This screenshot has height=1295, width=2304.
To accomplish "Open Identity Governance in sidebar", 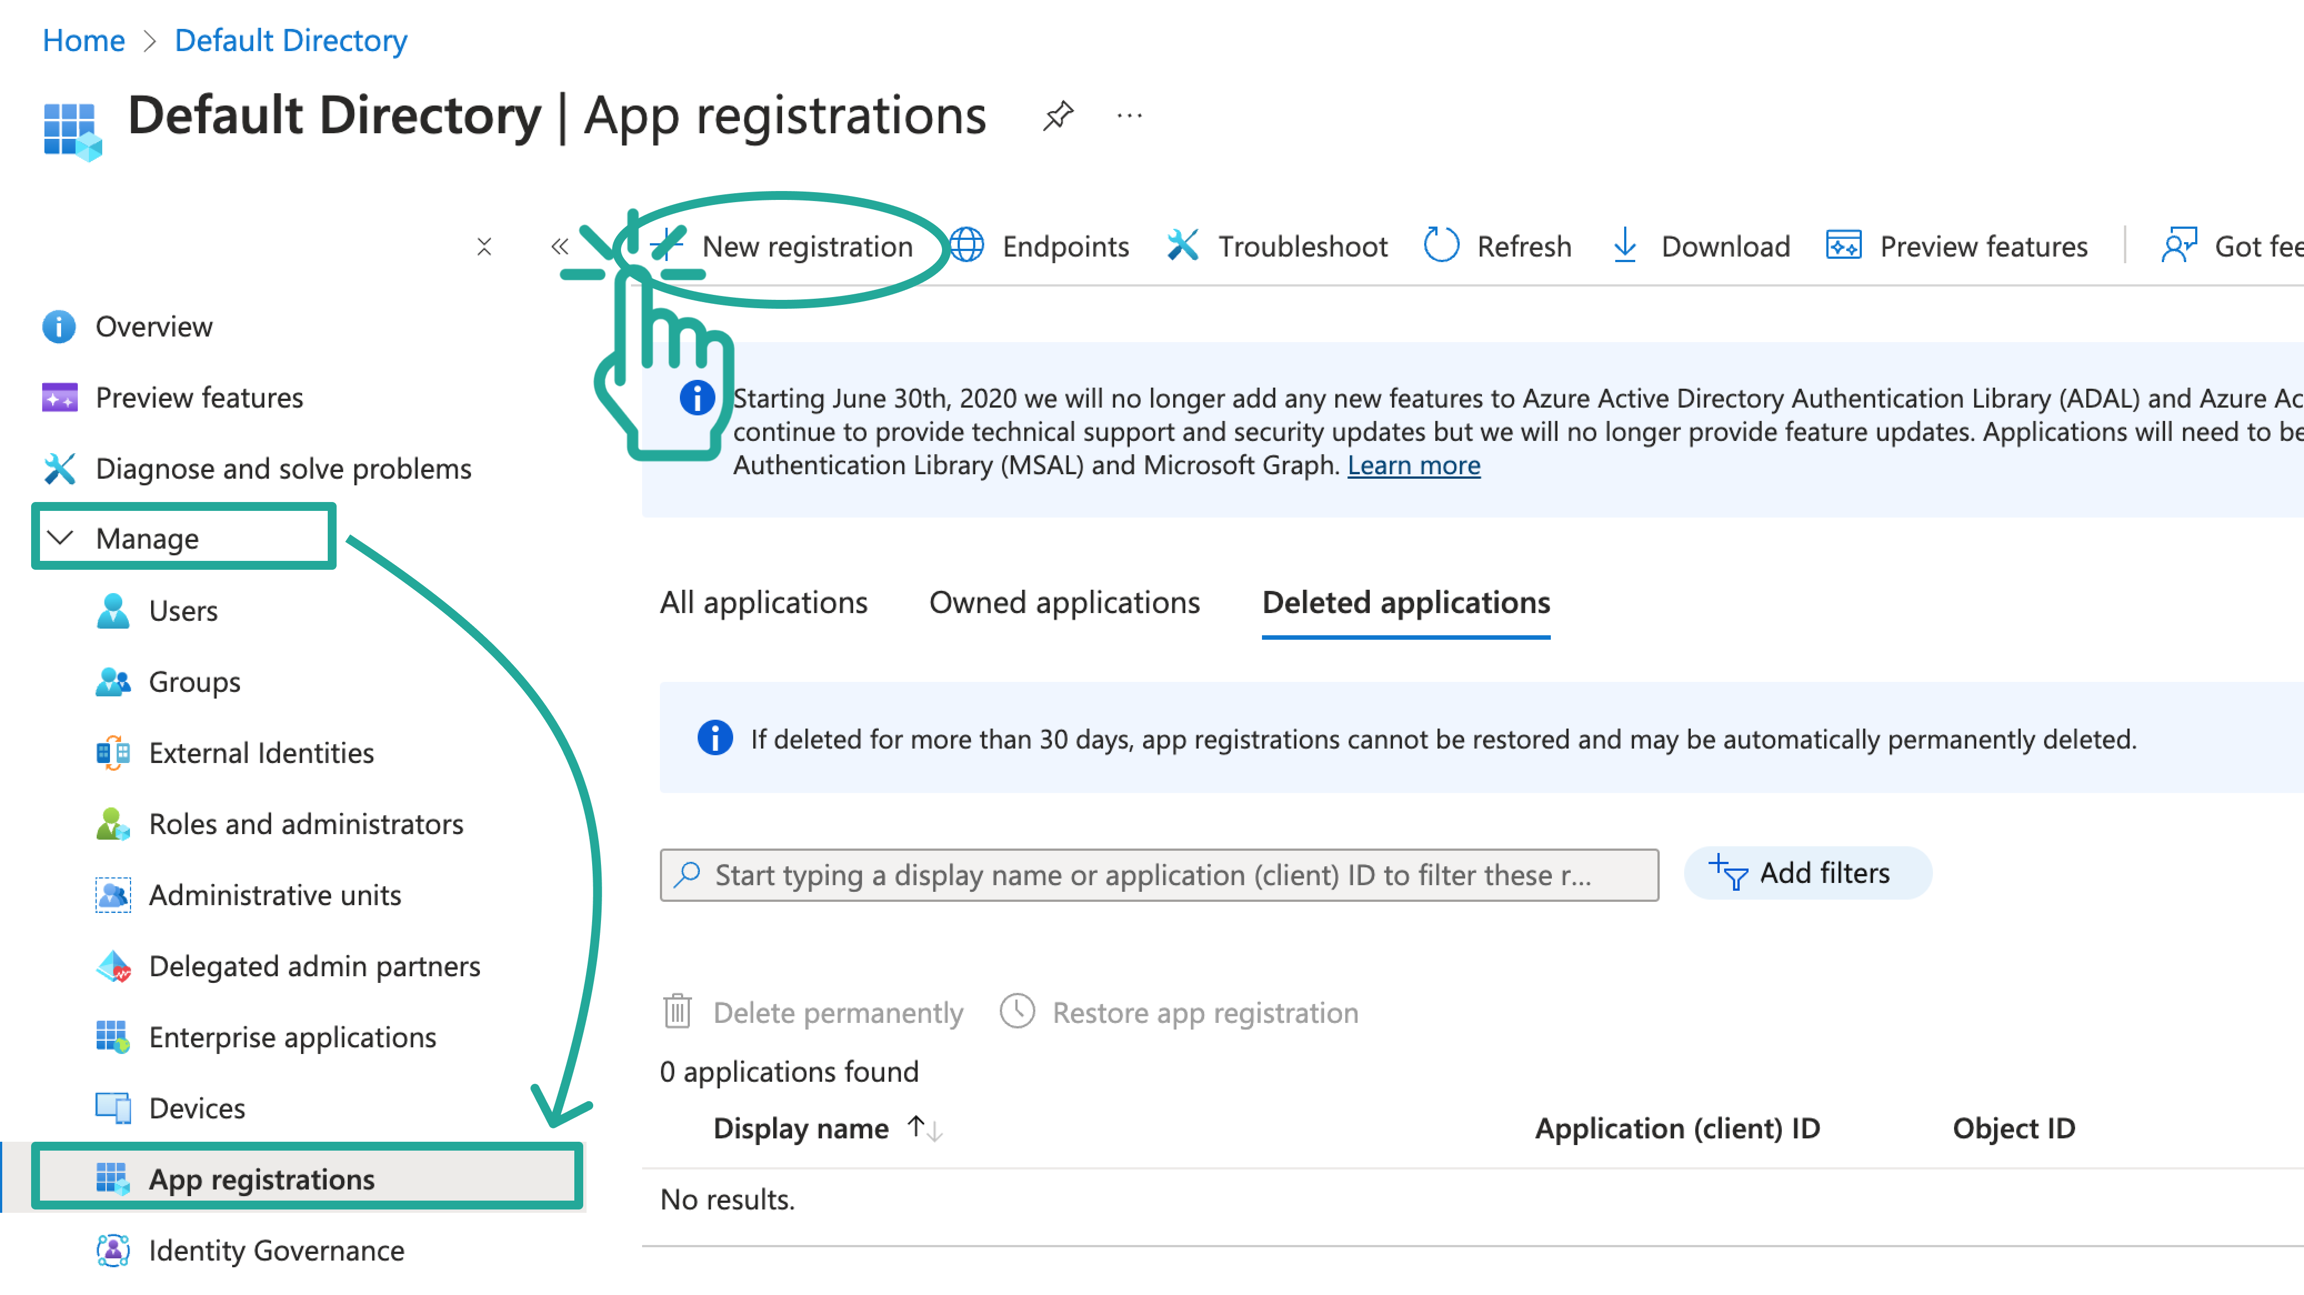I will coord(276,1250).
